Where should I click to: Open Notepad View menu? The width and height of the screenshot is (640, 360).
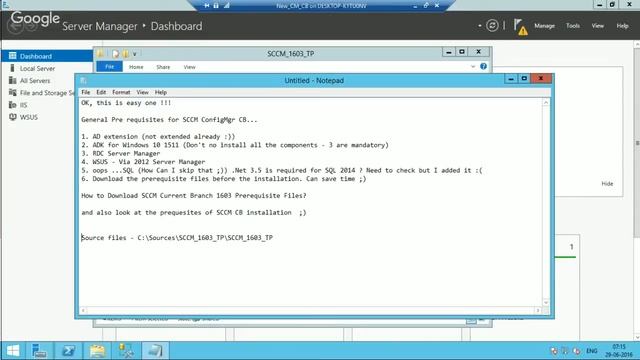(x=142, y=92)
